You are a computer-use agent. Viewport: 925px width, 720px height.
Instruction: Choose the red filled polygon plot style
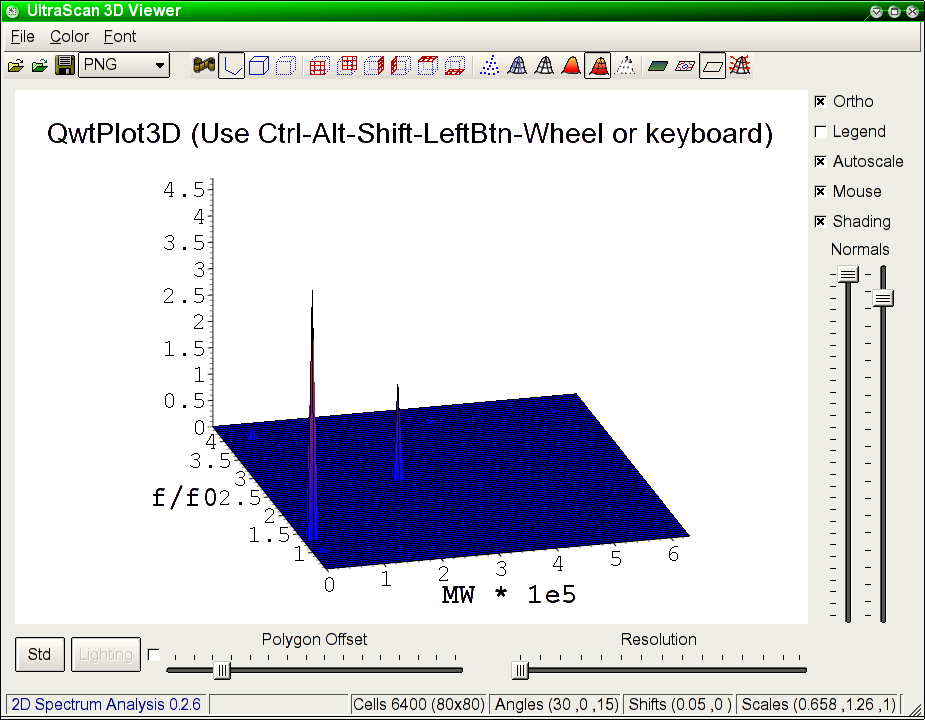[x=571, y=66]
